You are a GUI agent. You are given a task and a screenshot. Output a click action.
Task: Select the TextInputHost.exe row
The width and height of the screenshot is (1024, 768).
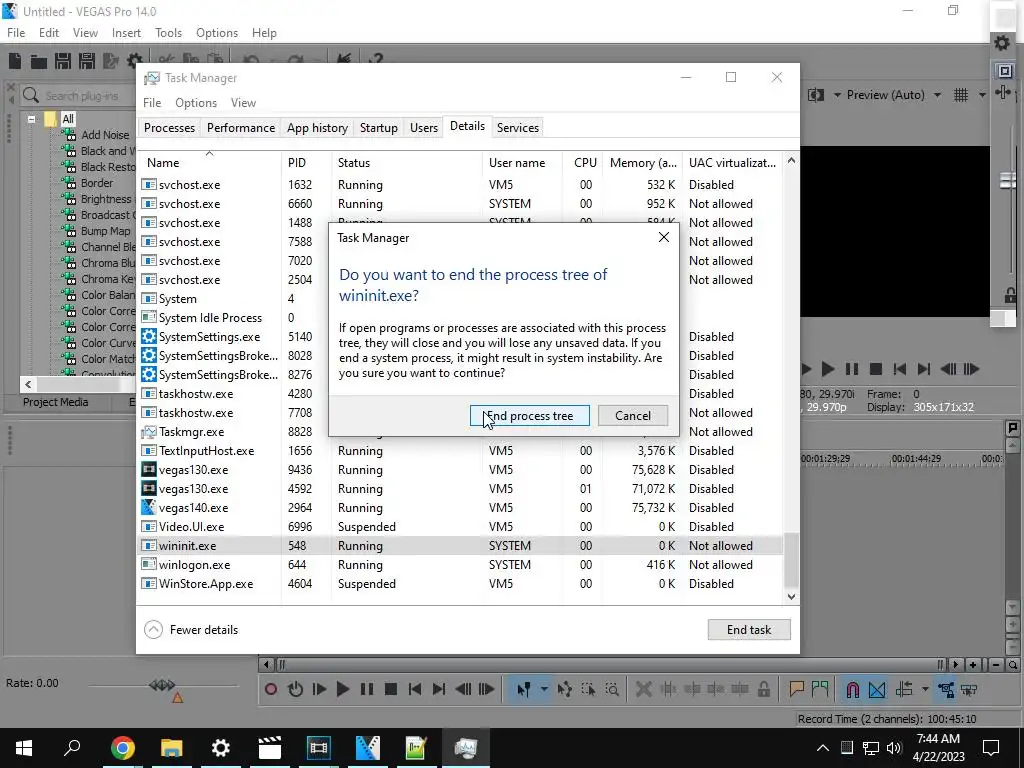[x=460, y=451]
